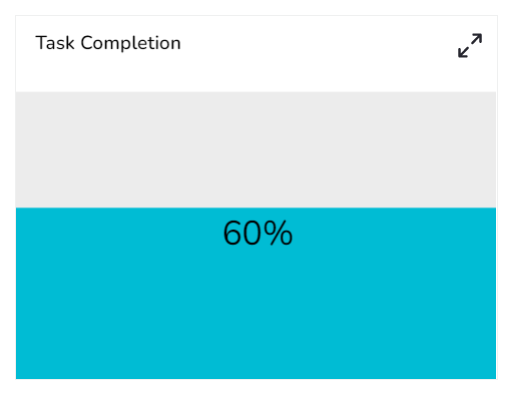Expand the Task Completion widget to fullscreen
This screenshot has height=404, width=512.
tap(470, 45)
